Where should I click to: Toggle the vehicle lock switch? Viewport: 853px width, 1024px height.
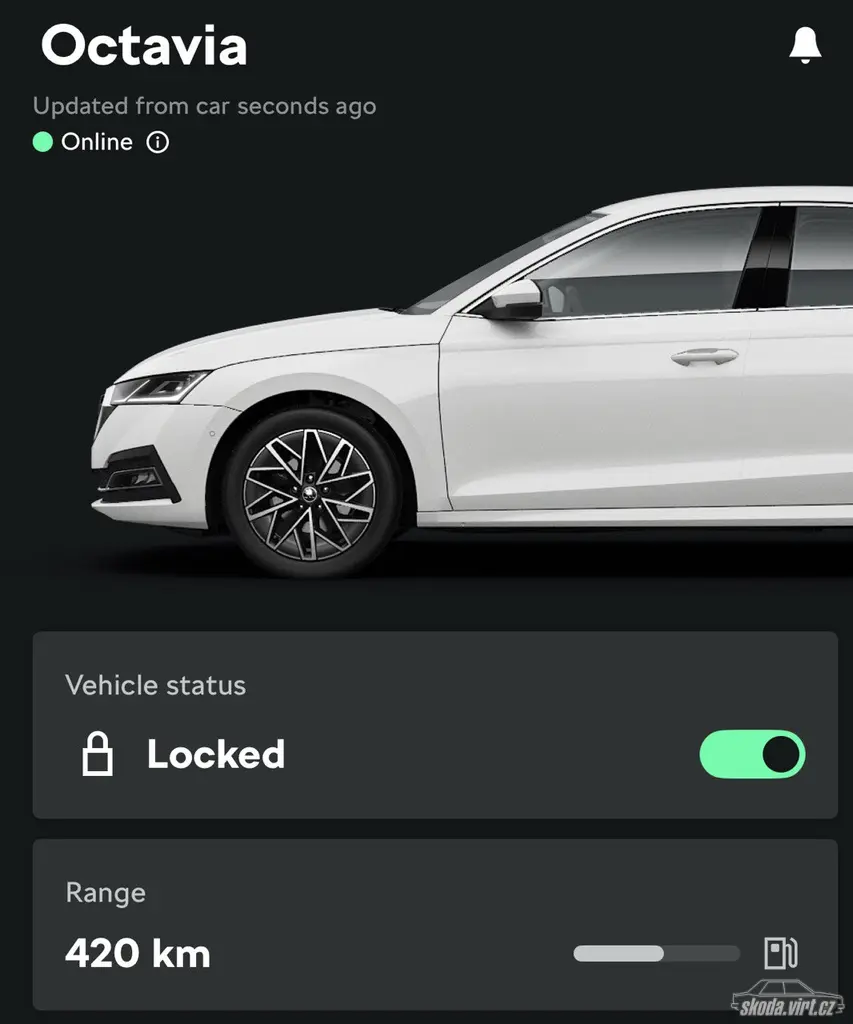pyautogui.click(x=752, y=754)
